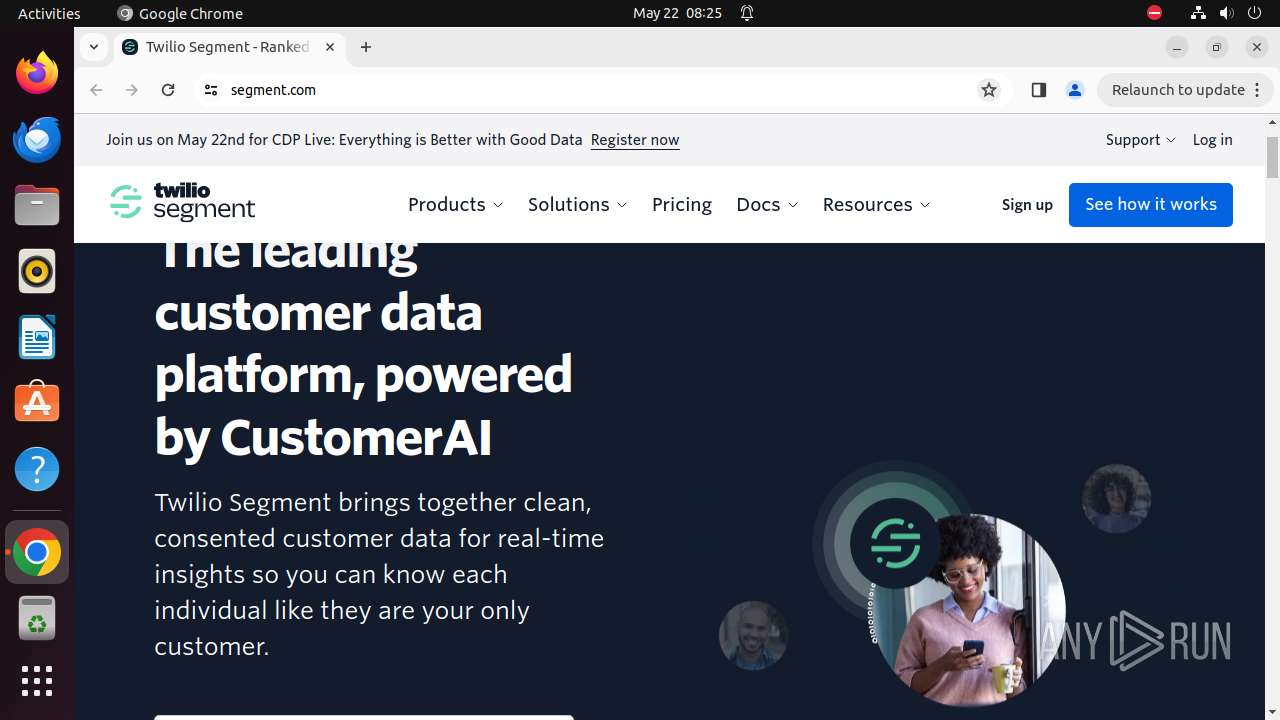
Task: Click the curly-haired woman avatar thumbnail
Action: click(1116, 498)
